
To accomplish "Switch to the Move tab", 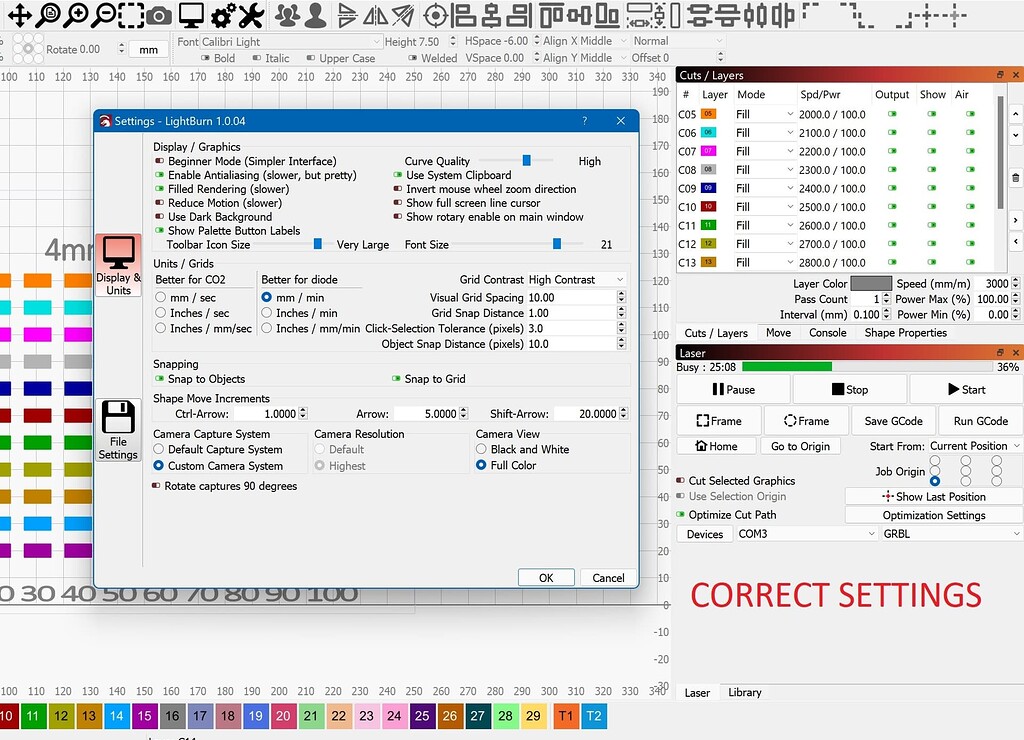I will tap(778, 332).
